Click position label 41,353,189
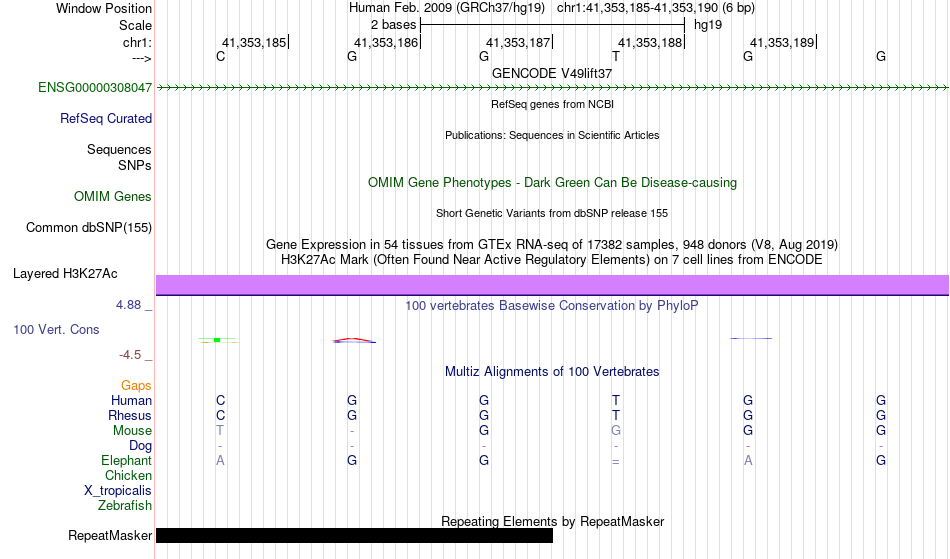Image resolution: width=950 pixels, height=559 pixels. (782, 42)
